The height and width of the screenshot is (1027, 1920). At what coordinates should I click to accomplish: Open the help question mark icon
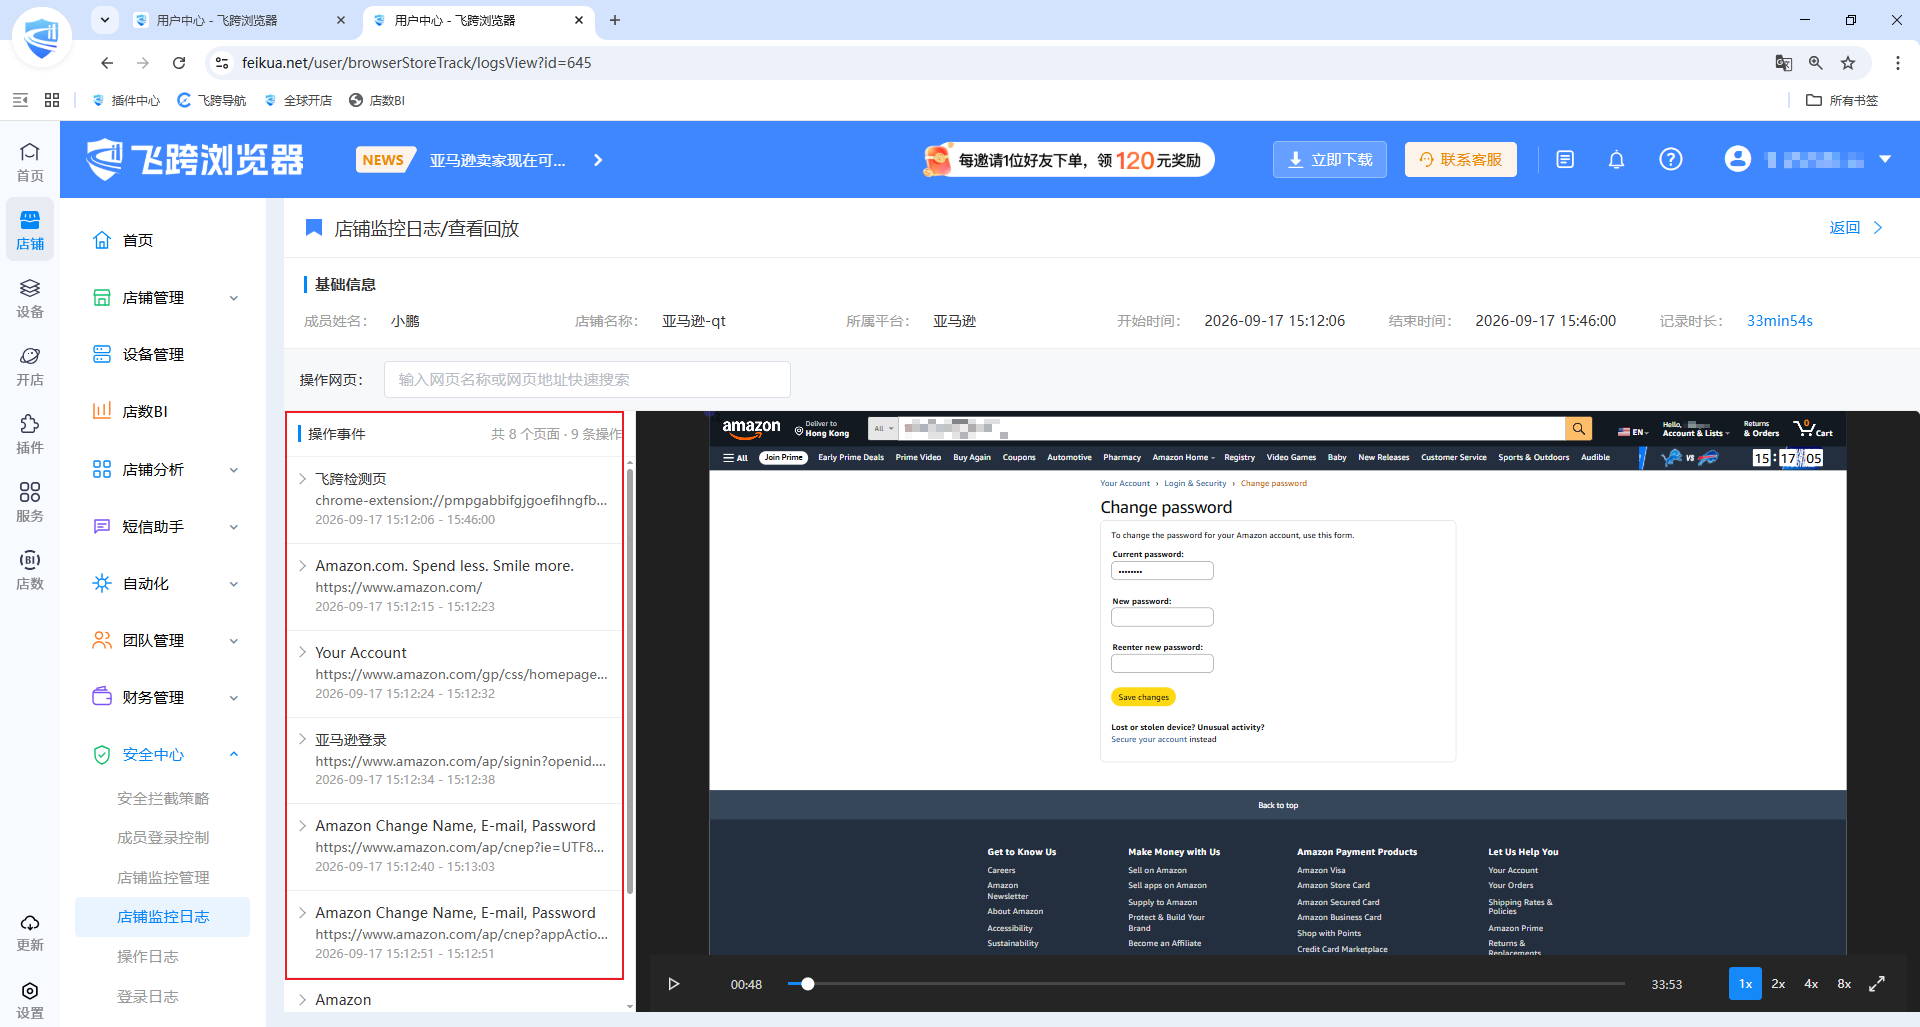[1670, 160]
